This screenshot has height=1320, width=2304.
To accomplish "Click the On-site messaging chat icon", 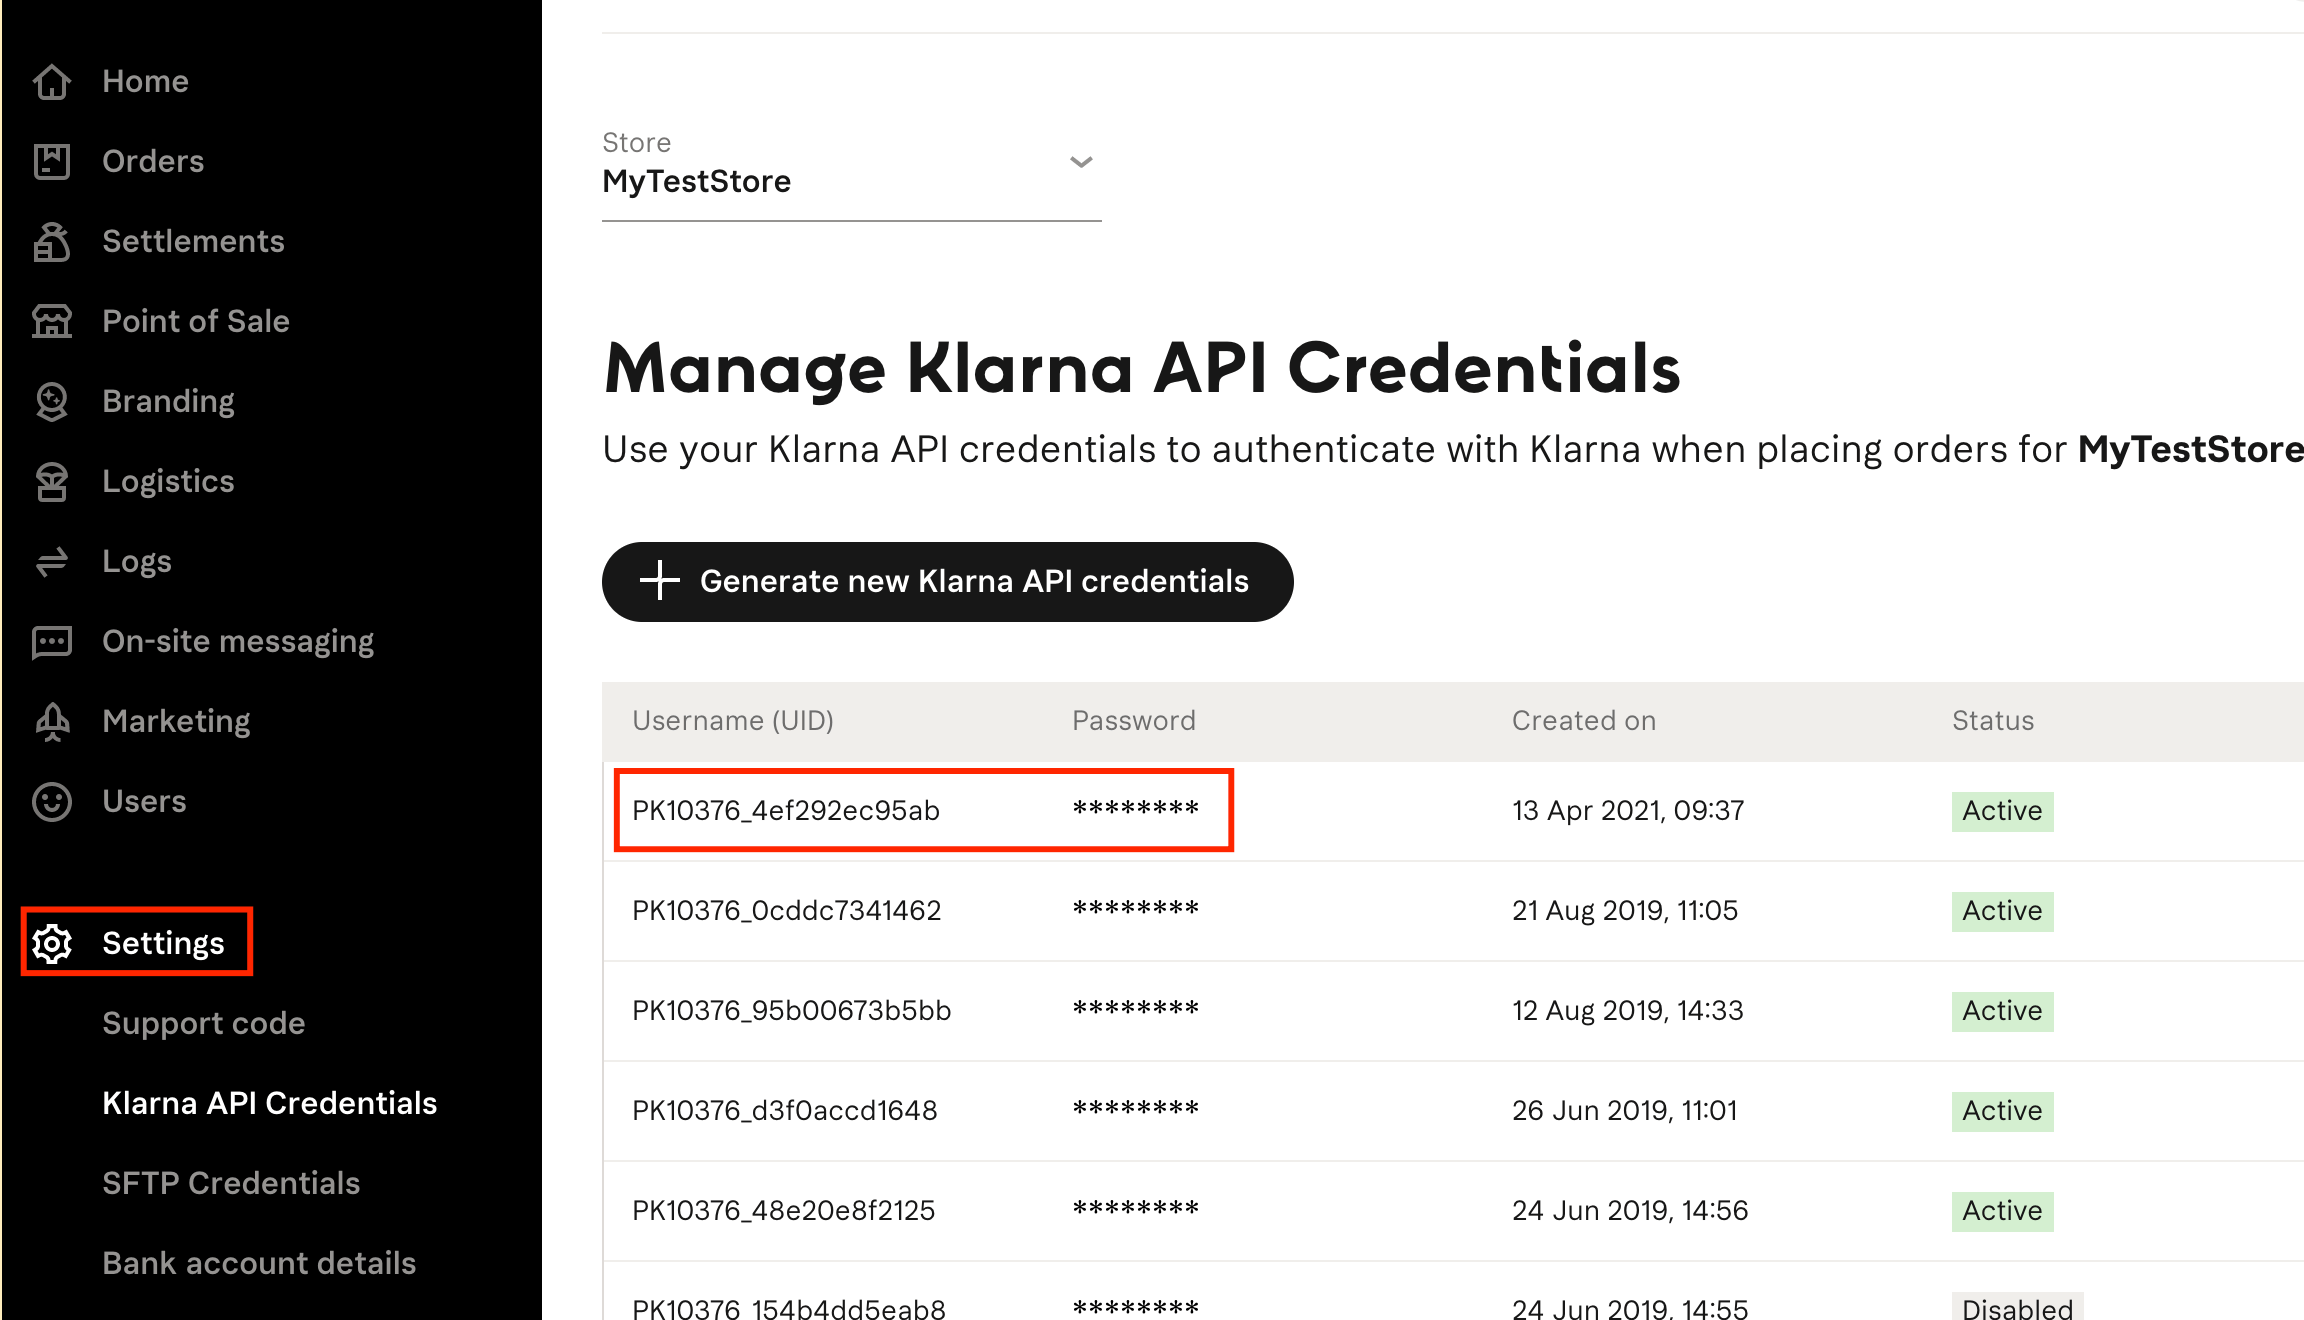I will tap(53, 641).
